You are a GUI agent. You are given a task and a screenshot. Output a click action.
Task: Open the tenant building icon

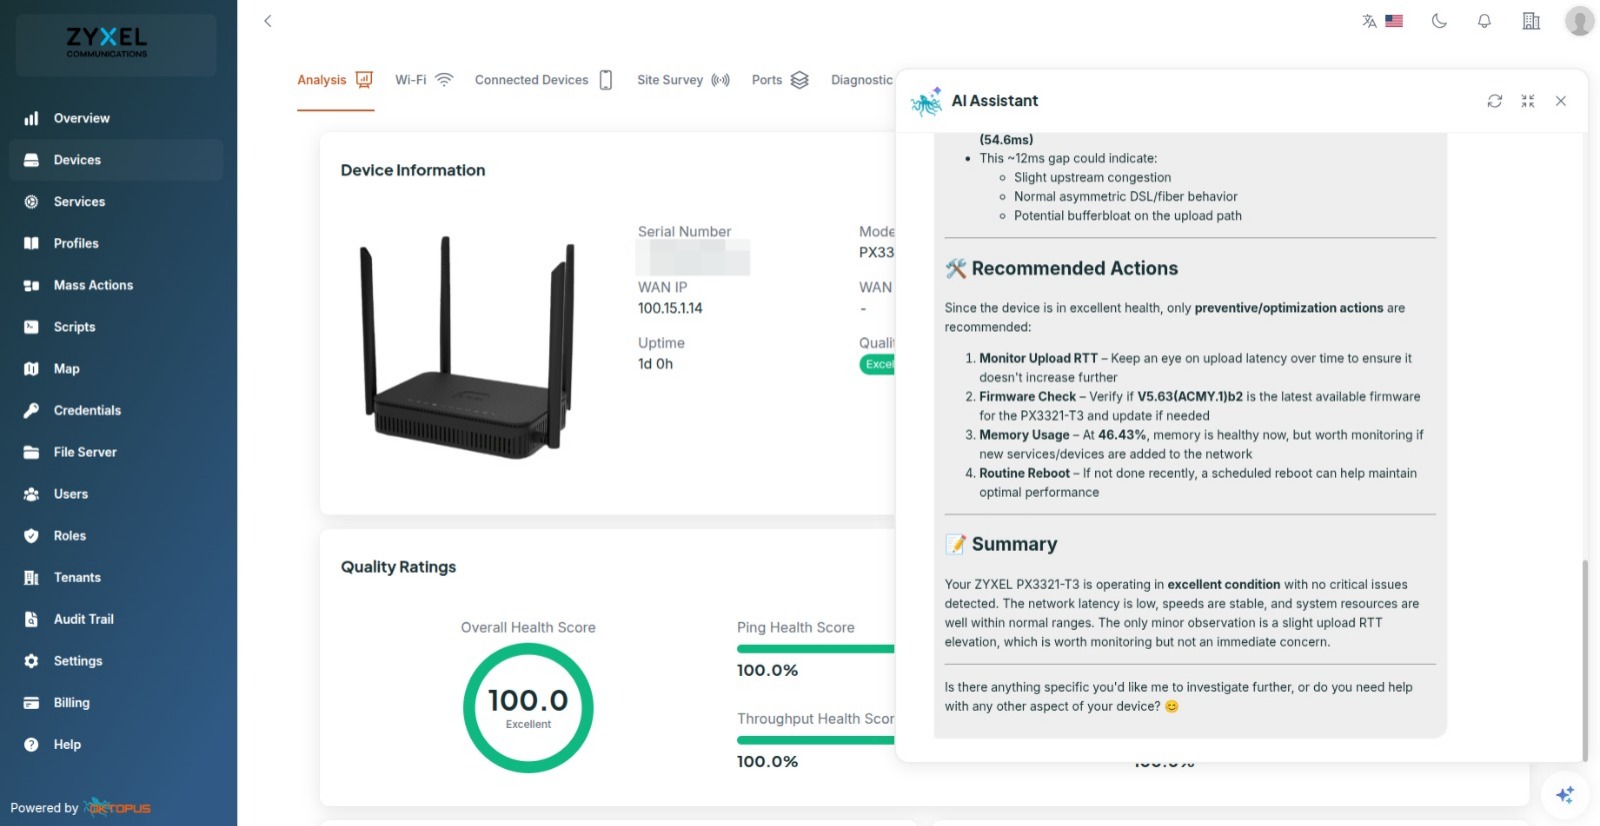point(1531,21)
